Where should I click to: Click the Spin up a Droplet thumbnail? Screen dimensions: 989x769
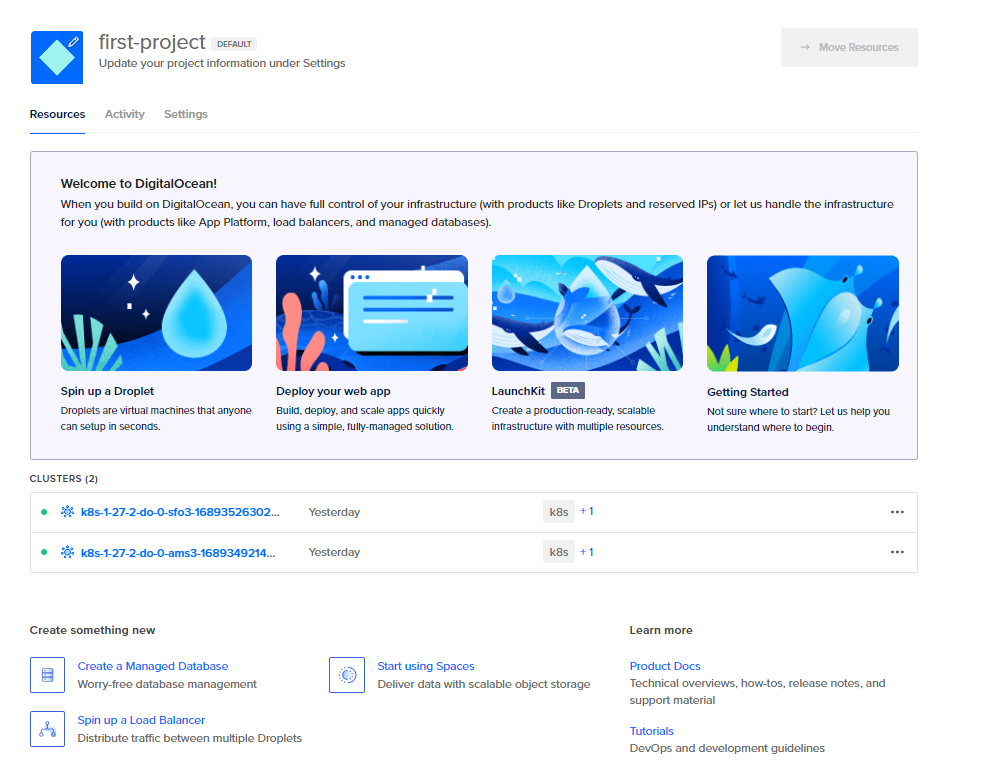(x=156, y=313)
